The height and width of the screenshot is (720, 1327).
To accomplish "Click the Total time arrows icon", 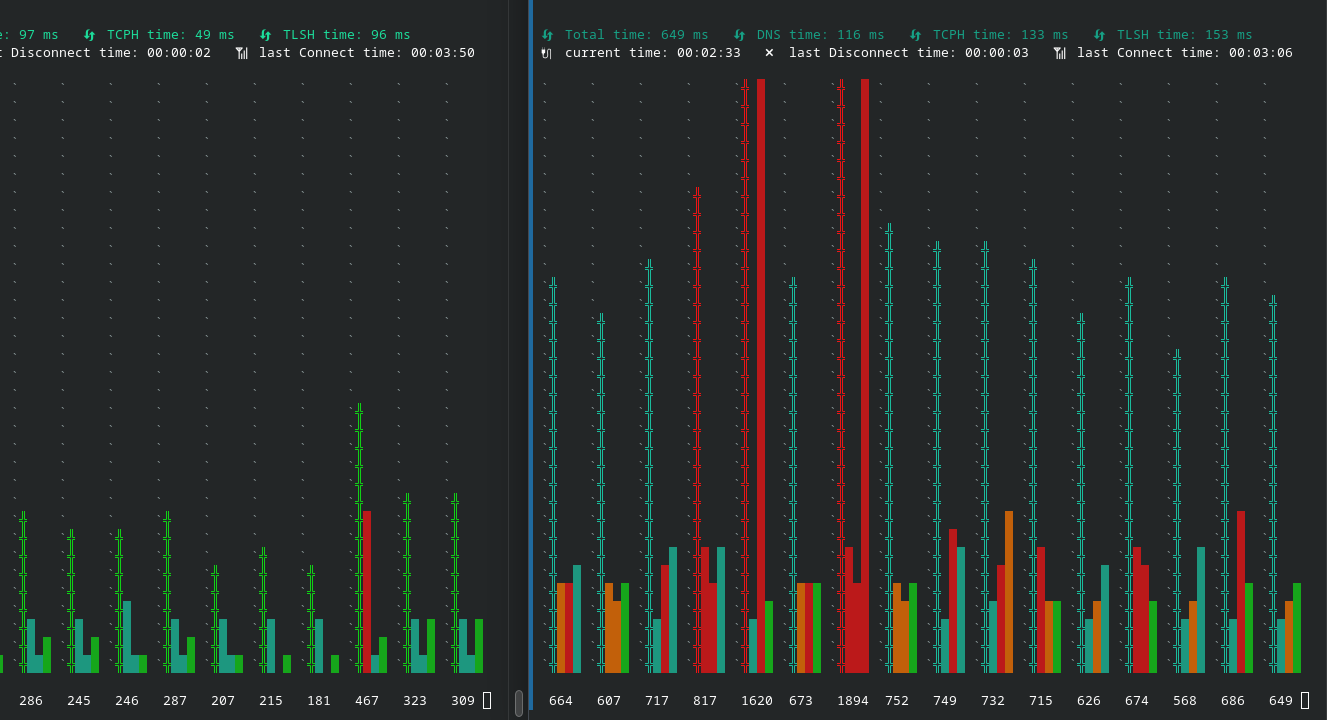I will 546,34.
